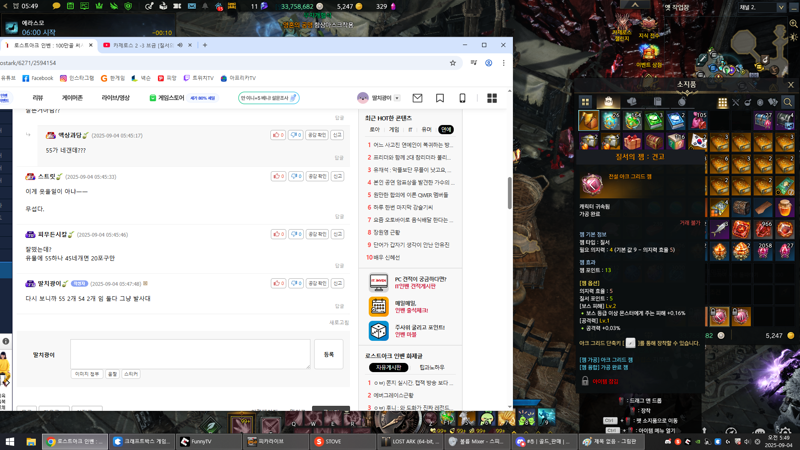Switch to LOST ARK taskbar window
Image resolution: width=800 pixels, height=450 pixels.
[409, 442]
